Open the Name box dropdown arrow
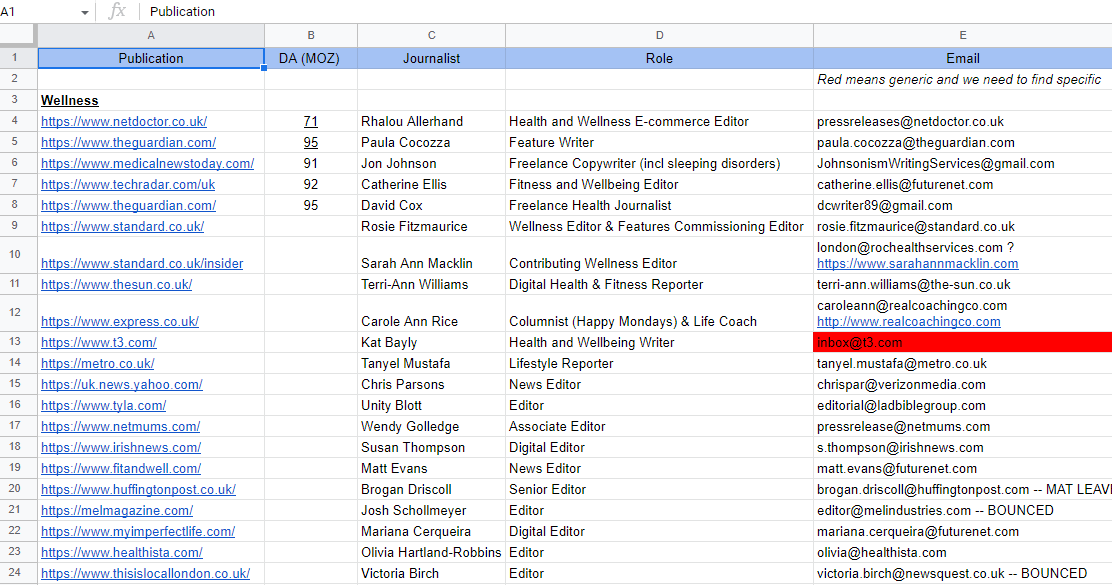The image size is (1112, 585). coord(85,12)
